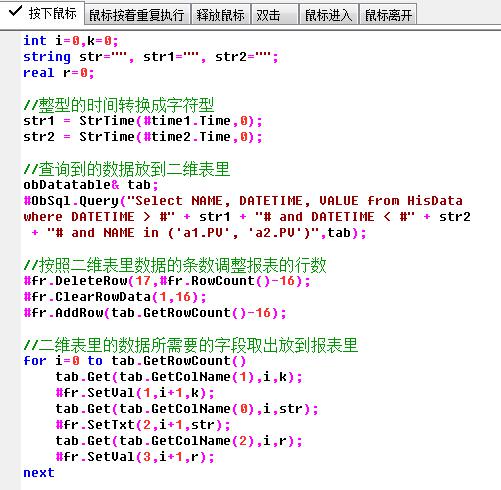Click the str1 = StrTime(#time1.Time,0) line
Screen dimensions: 501x490
[143, 121]
